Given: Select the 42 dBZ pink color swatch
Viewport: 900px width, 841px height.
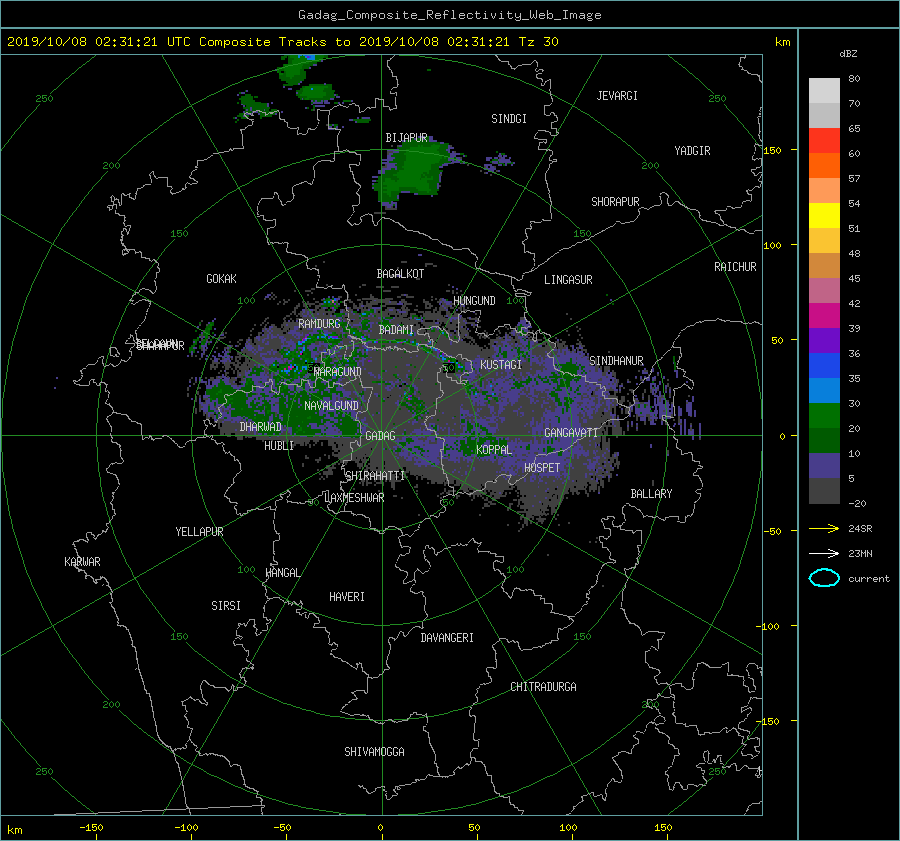Looking at the screenshot, I should tap(824, 290).
